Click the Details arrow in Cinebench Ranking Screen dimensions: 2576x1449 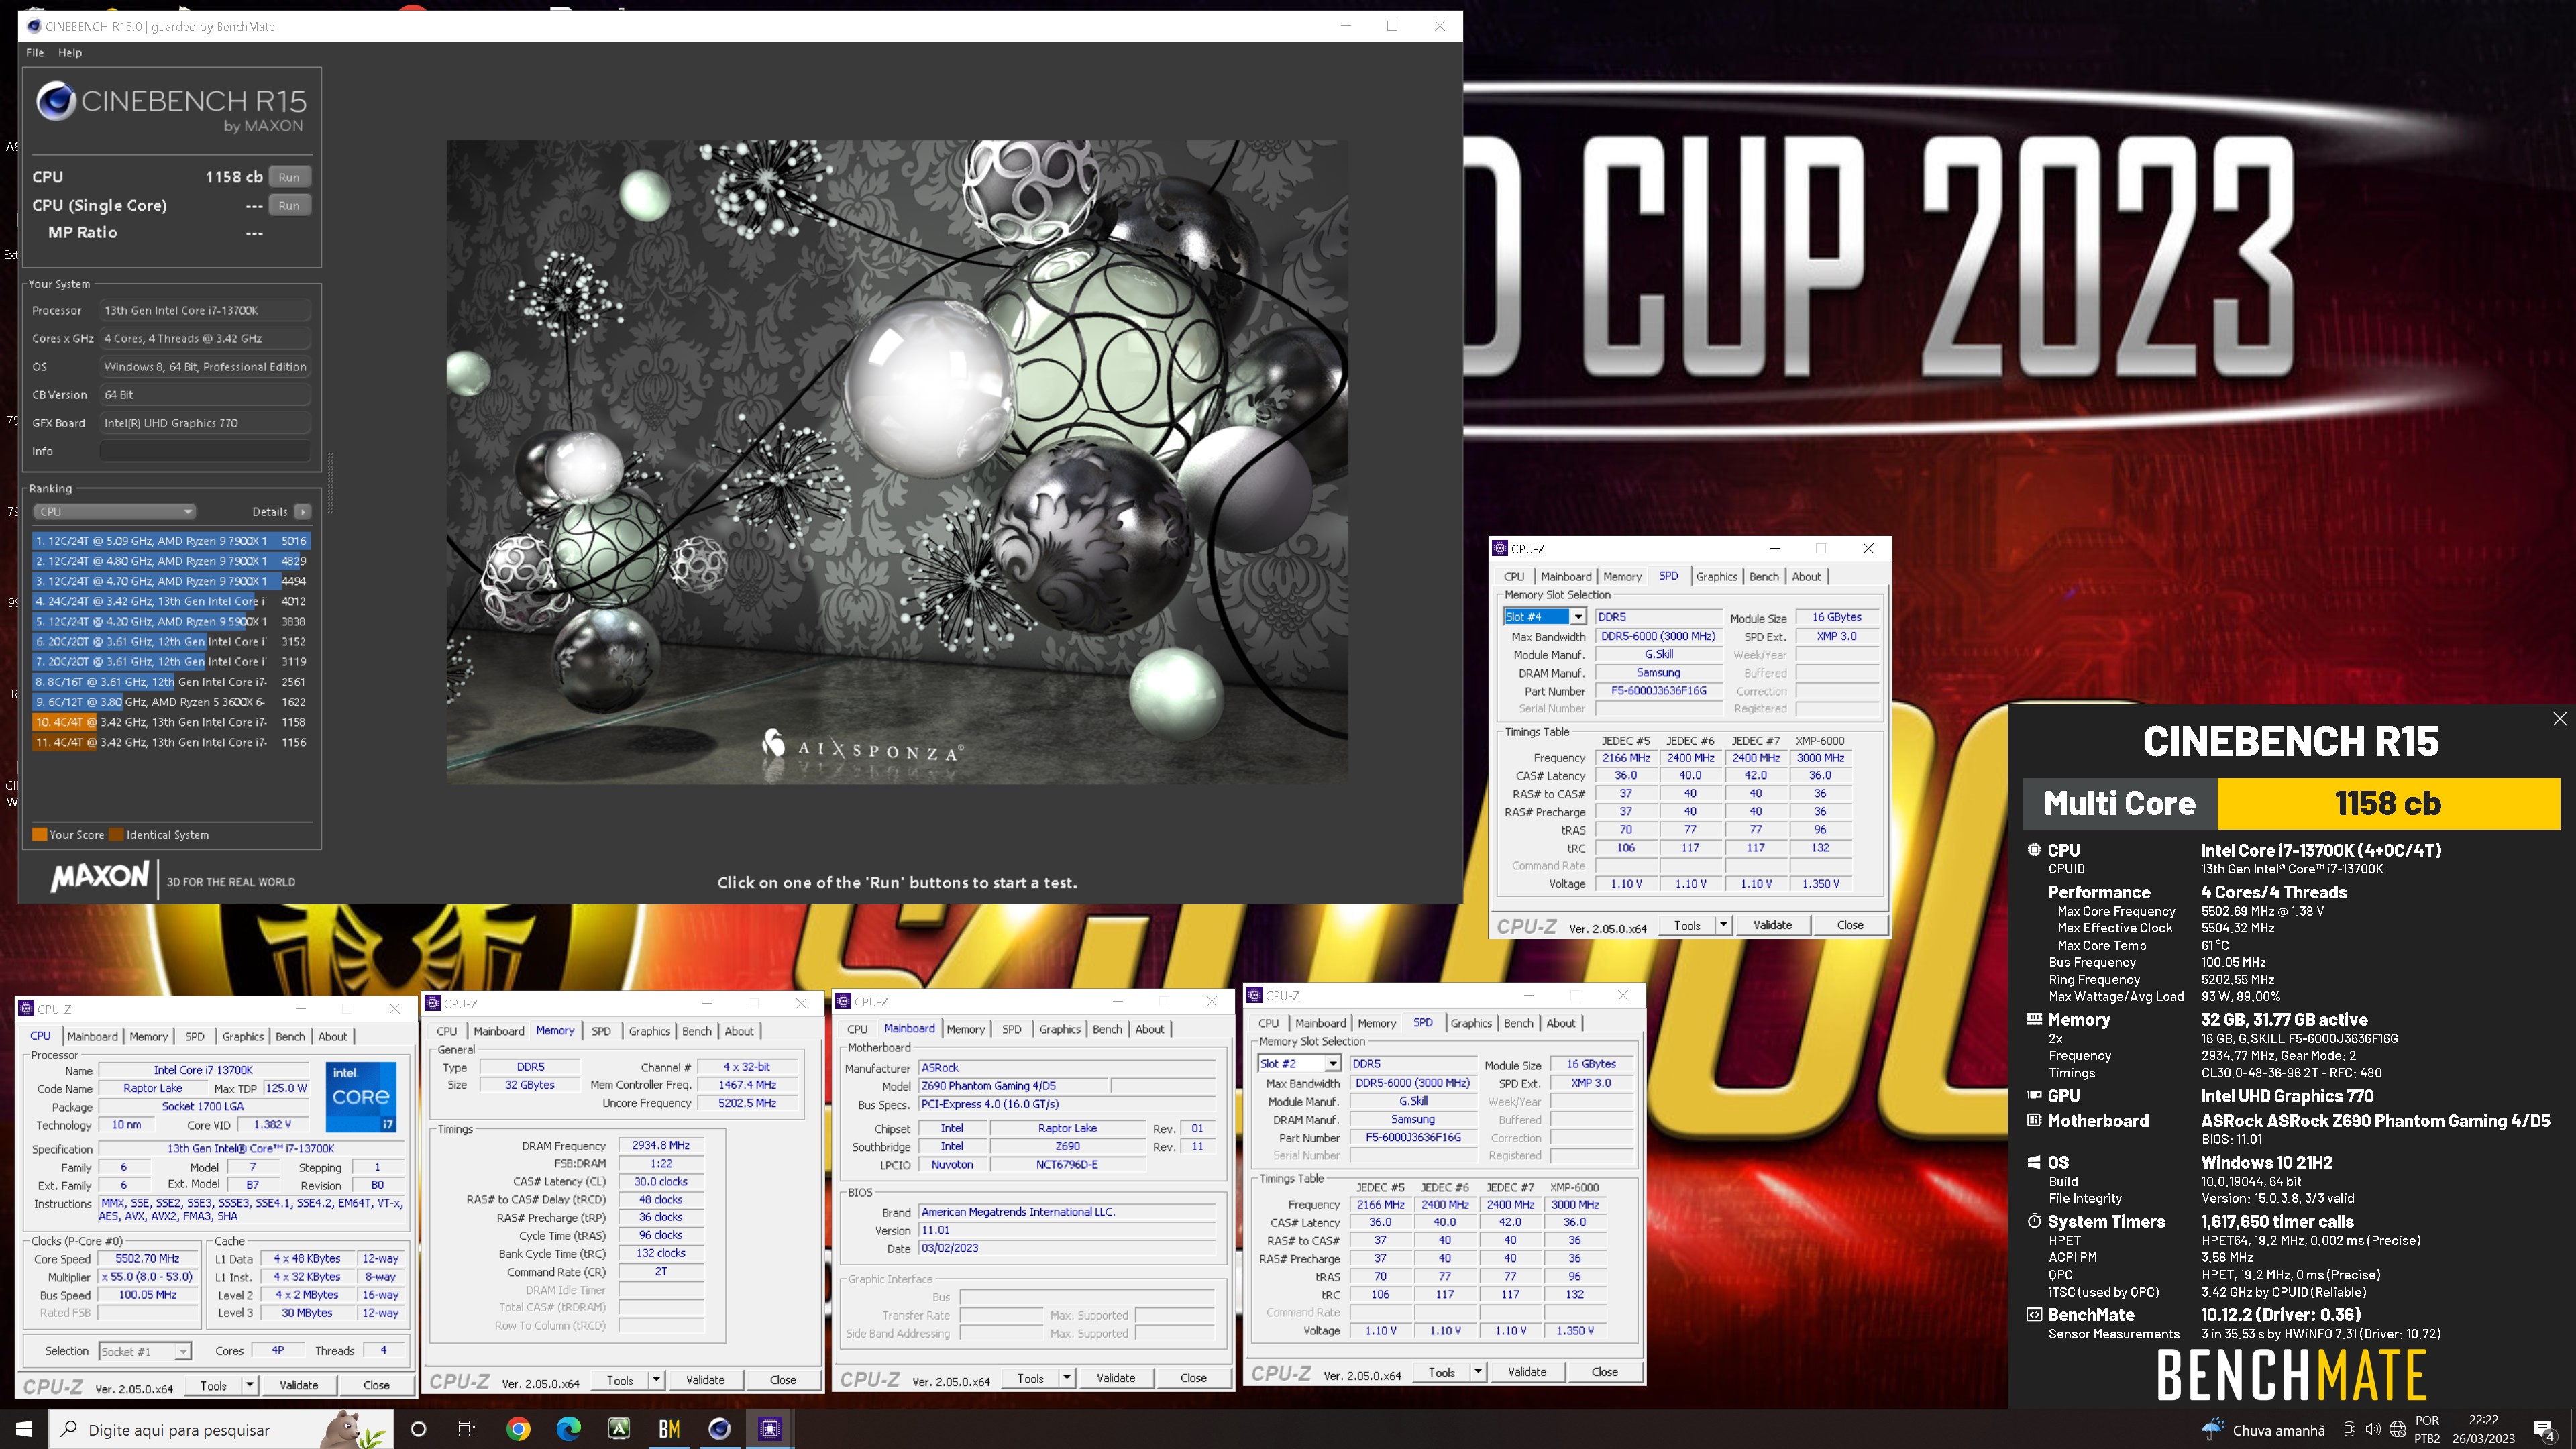click(303, 511)
